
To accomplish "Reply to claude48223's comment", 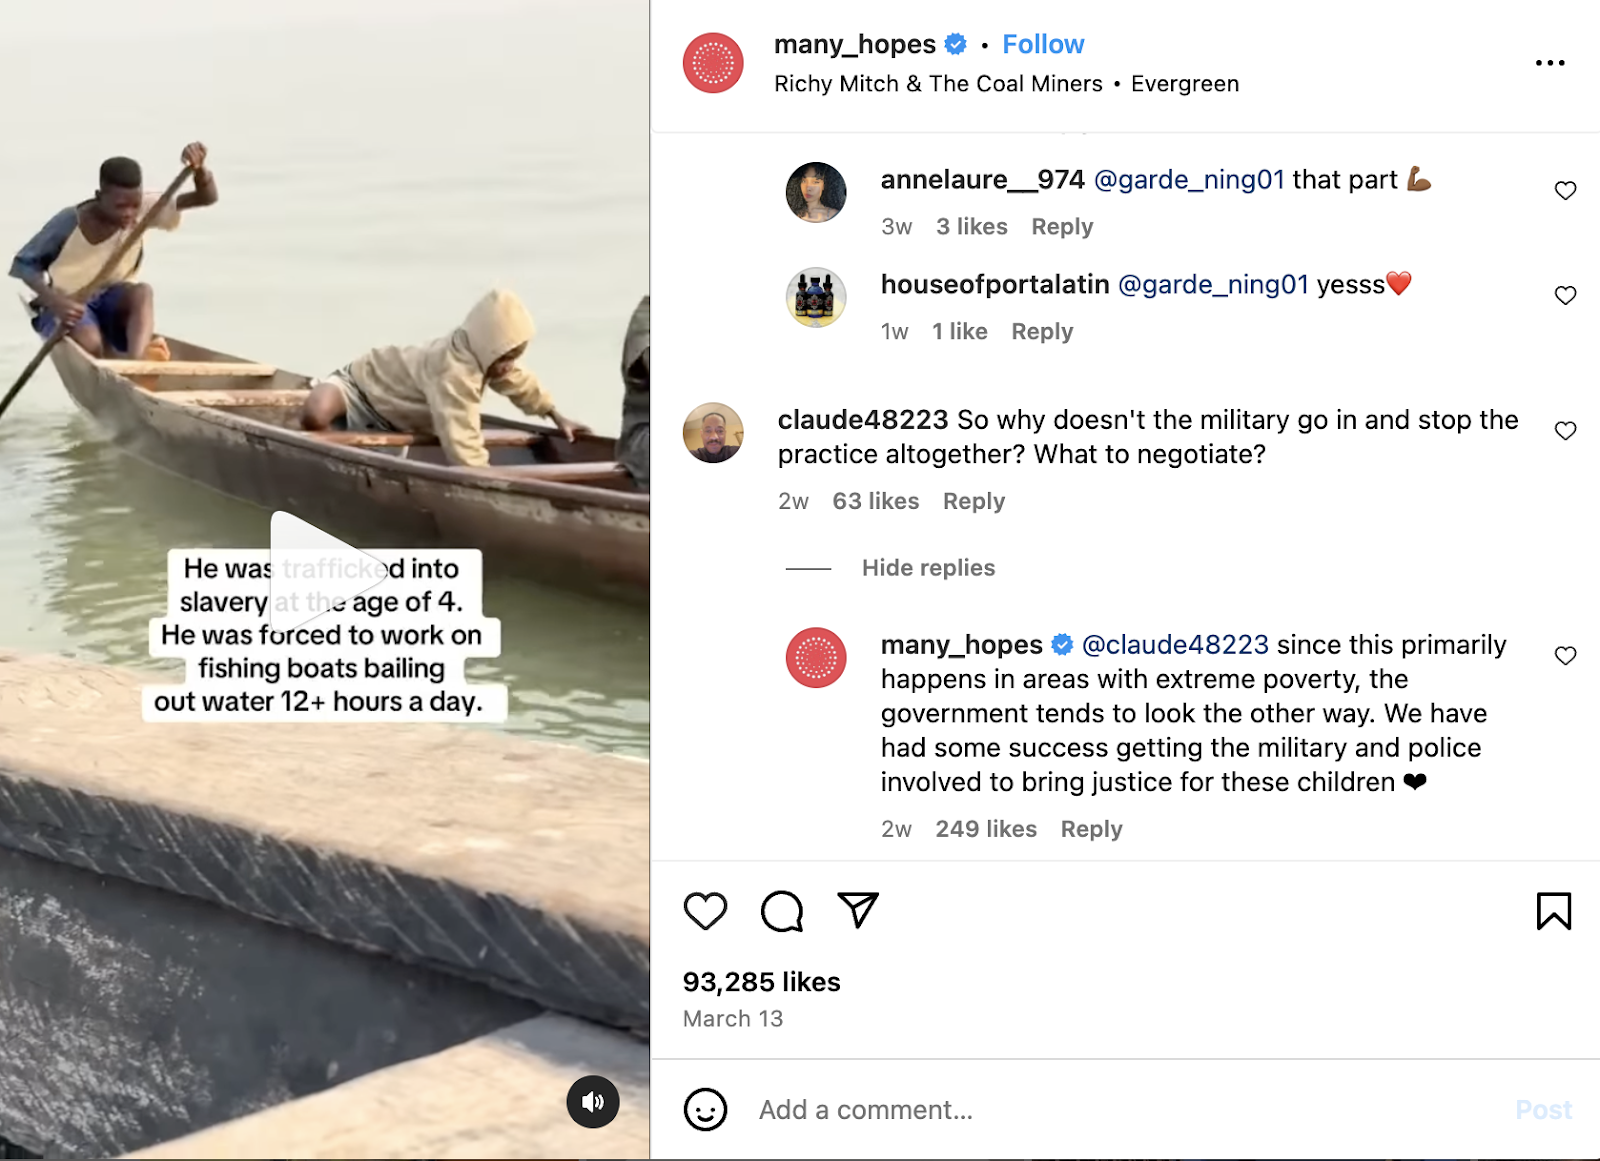I will (973, 502).
